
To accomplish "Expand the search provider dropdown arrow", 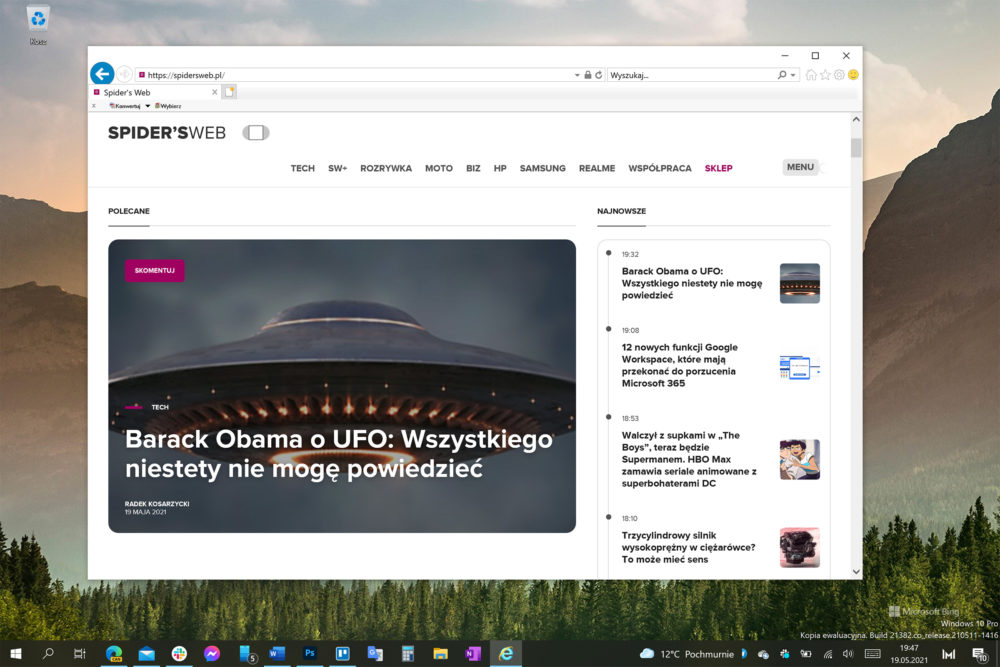I will point(793,75).
